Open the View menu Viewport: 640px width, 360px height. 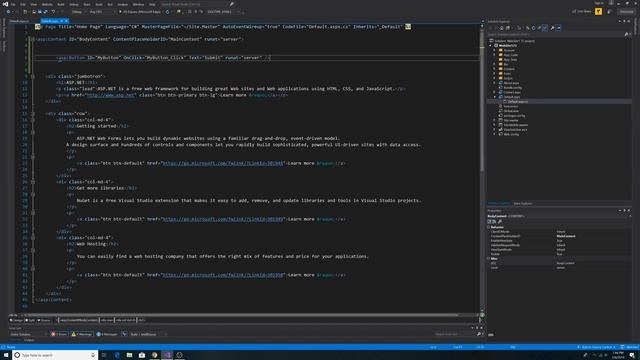pyautogui.click(x=33, y=4)
